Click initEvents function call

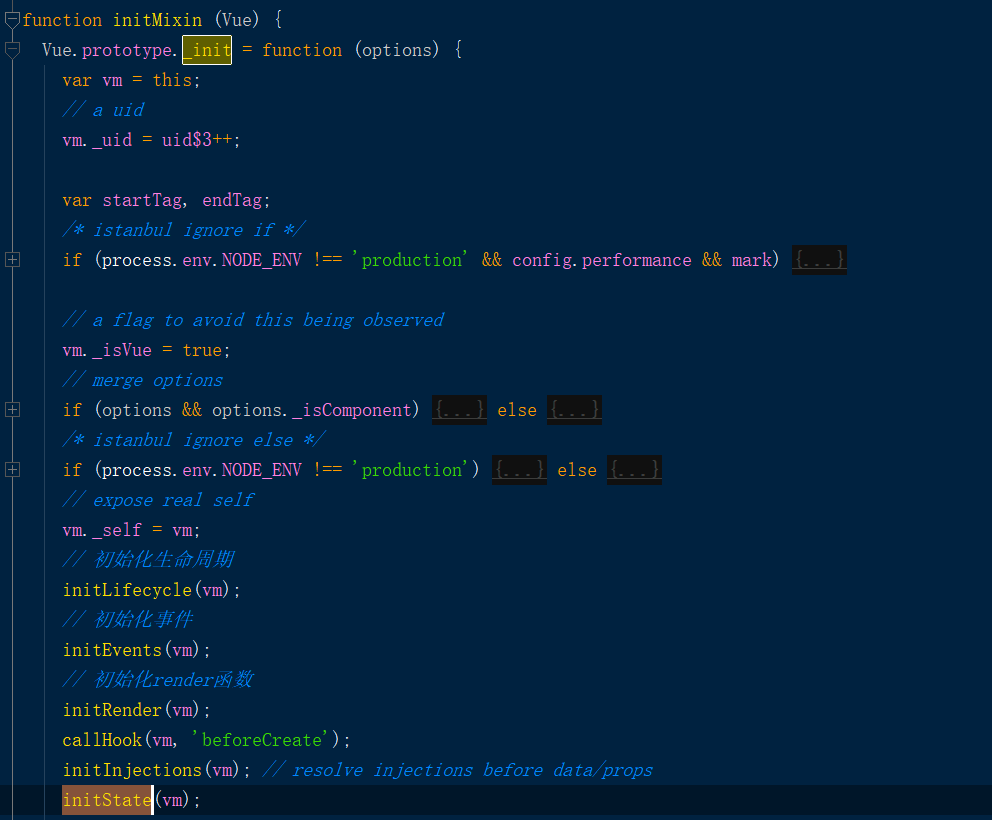113,650
